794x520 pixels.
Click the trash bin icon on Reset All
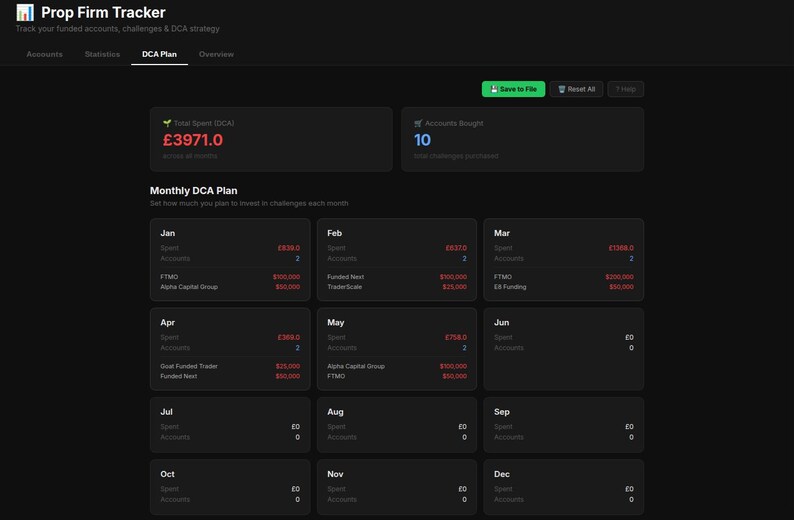click(x=562, y=89)
